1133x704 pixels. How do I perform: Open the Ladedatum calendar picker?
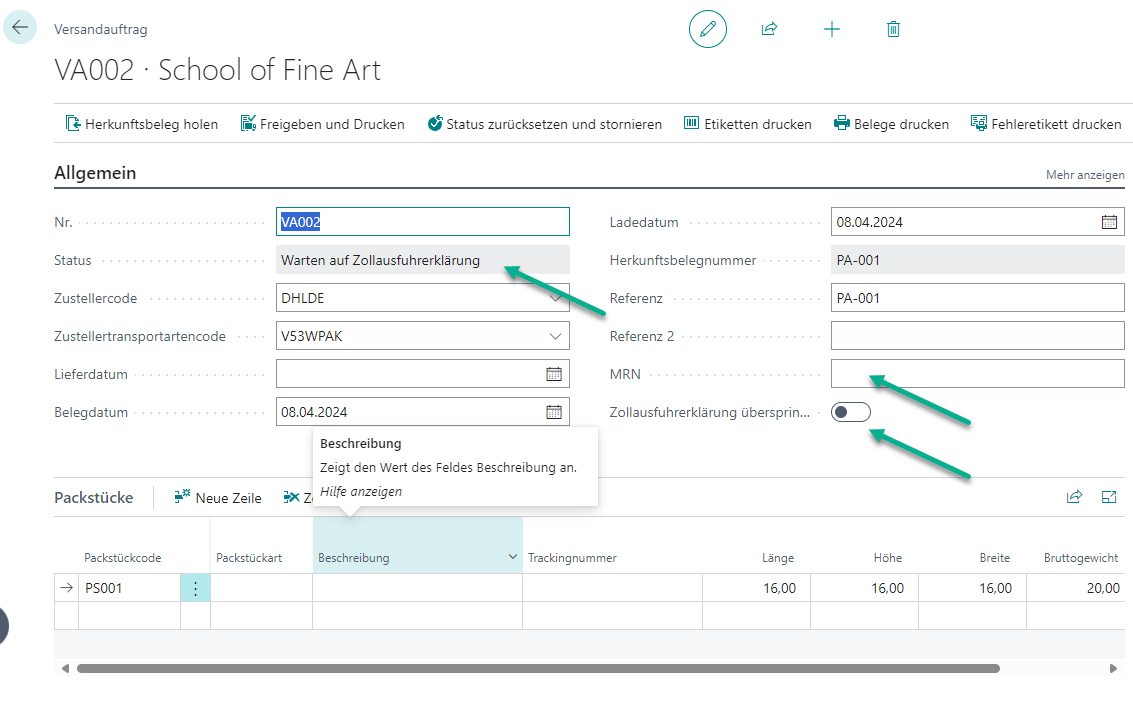[x=1109, y=222]
